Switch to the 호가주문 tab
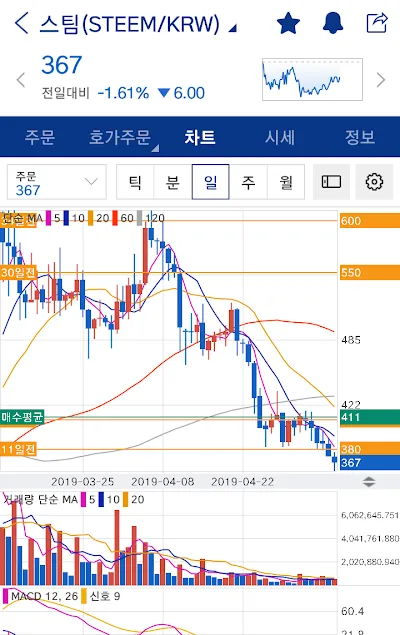The width and height of the screenshot is (400, 635). 120,137
